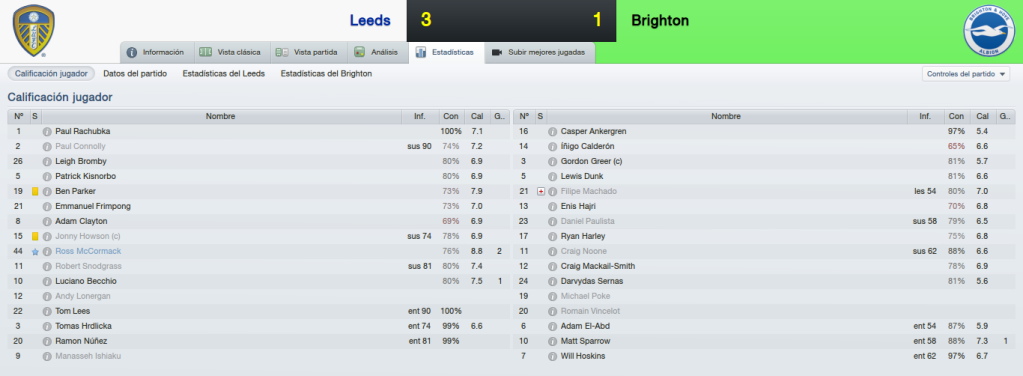Viewport: 1023px width, 376px height.
Task: Click Jonny Howson's yellow card icon
Action: (35, 236)
